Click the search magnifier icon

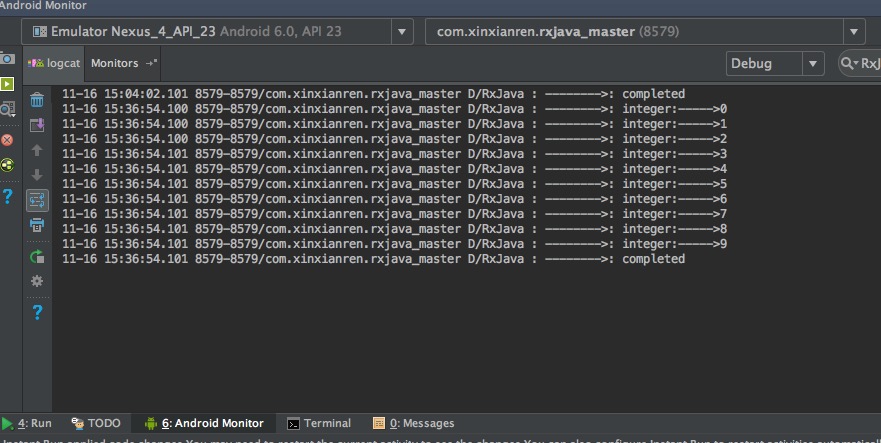[848, 64]
